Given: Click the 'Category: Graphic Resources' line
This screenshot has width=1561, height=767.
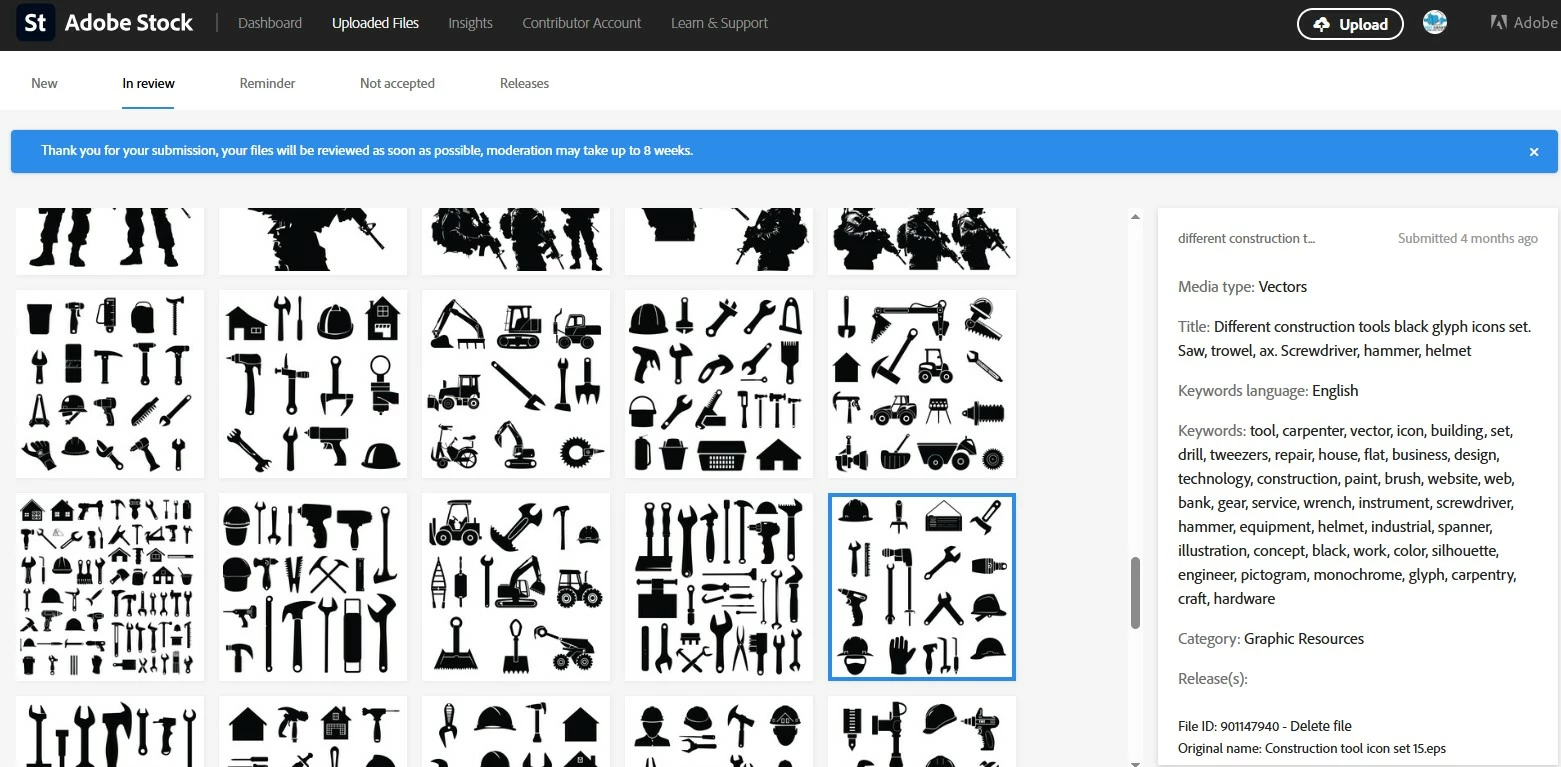Looking at the screenshot, I should tap(1271, 639).
